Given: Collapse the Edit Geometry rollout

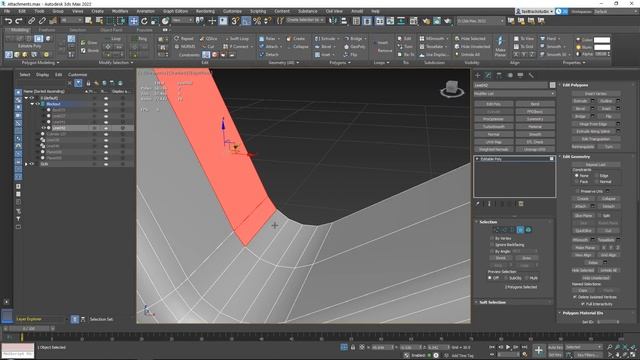Looking at the screenshot, I should (576, 157).
